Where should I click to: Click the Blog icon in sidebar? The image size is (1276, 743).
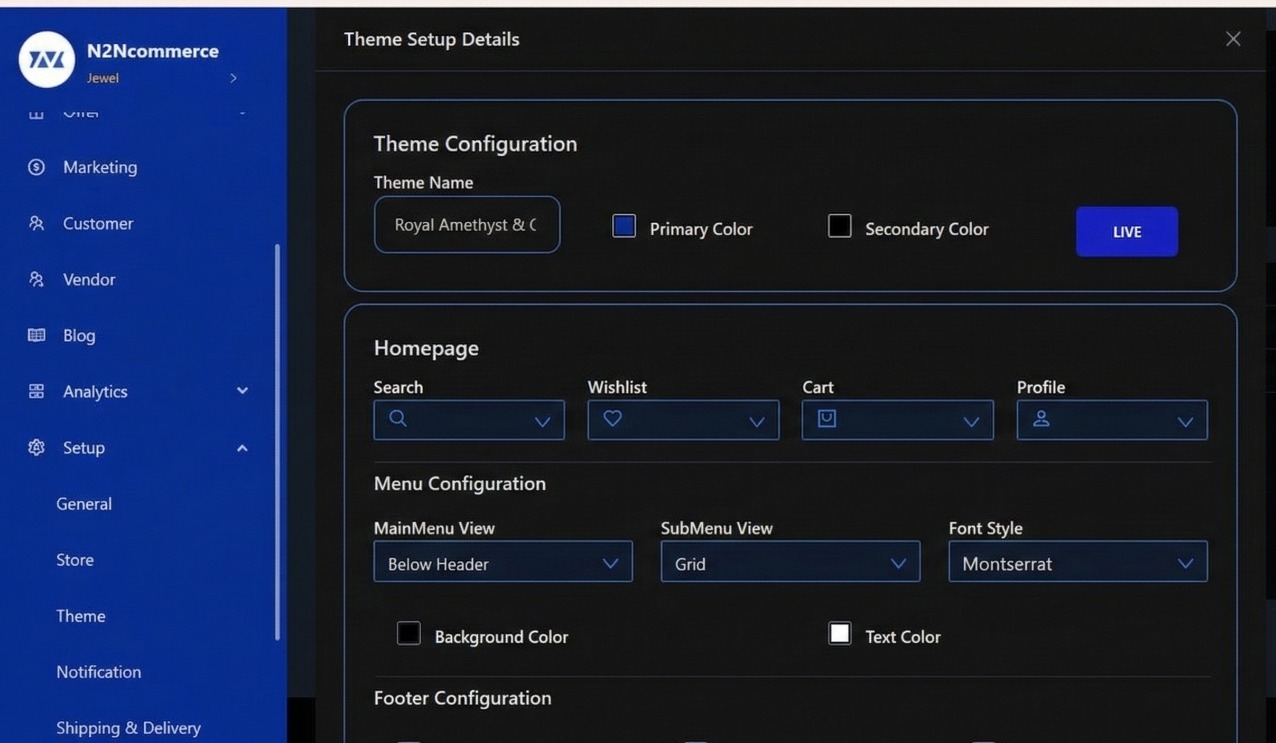[x=36, y=335]
